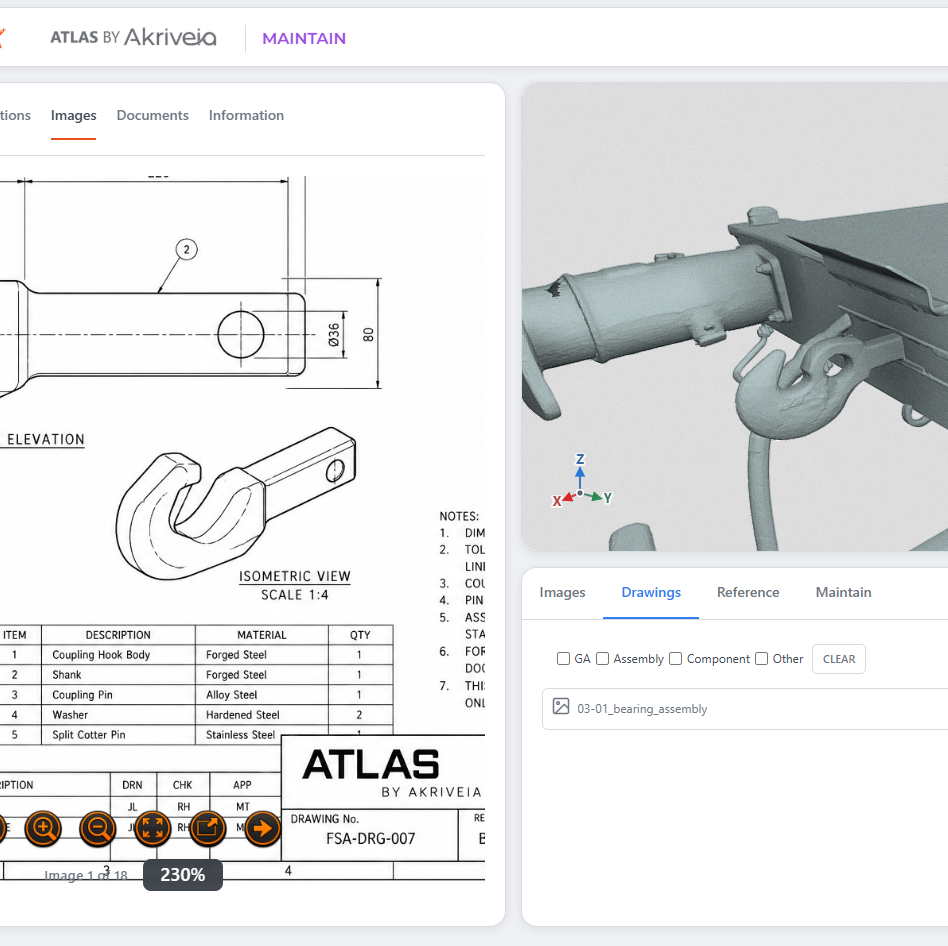This screenshot has width=948, height=946.
Task: Click the ELEVATION view label
Action: (45, 439)
